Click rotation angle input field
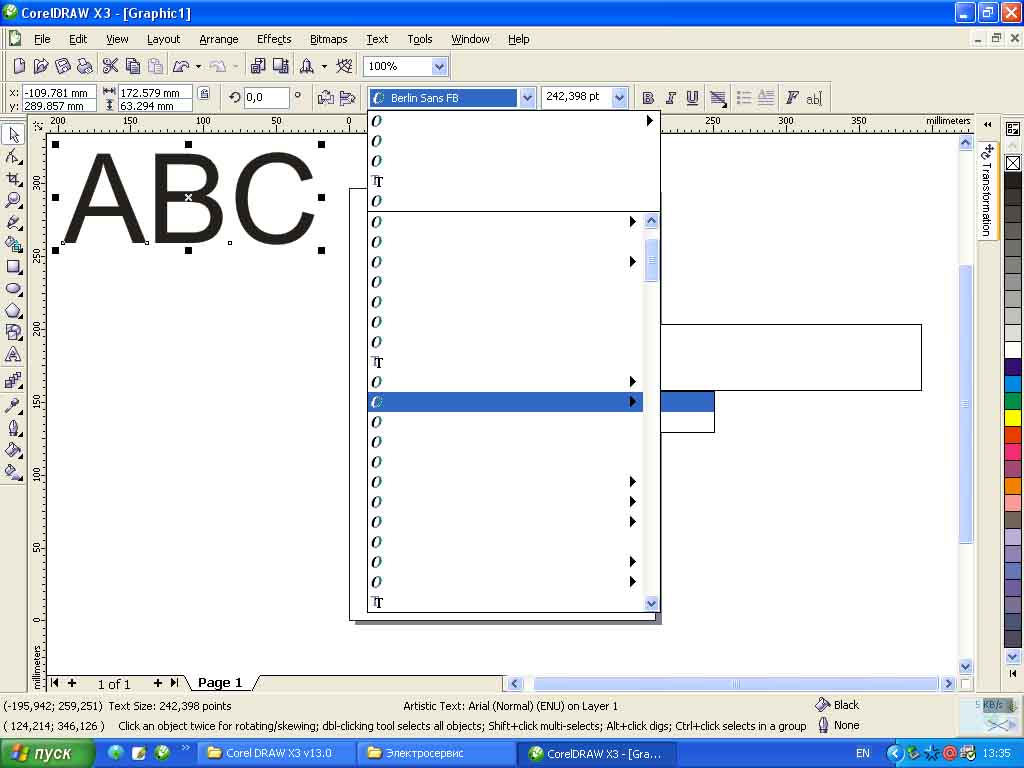Viewport: 1024px width, 768px height. [266, 98]
